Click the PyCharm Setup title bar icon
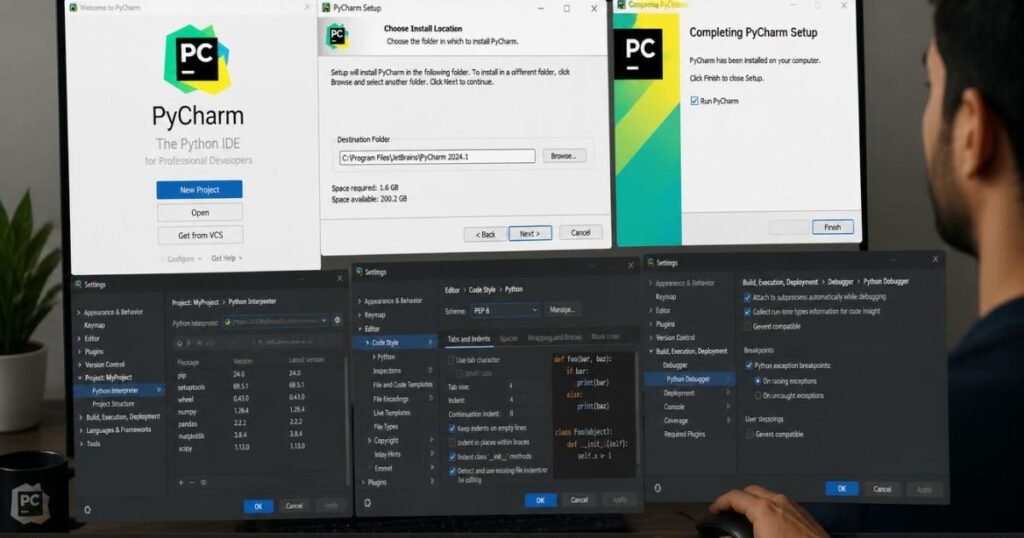Image resolution: width=1024 pixels, height=538 pixels. [326, 8]
